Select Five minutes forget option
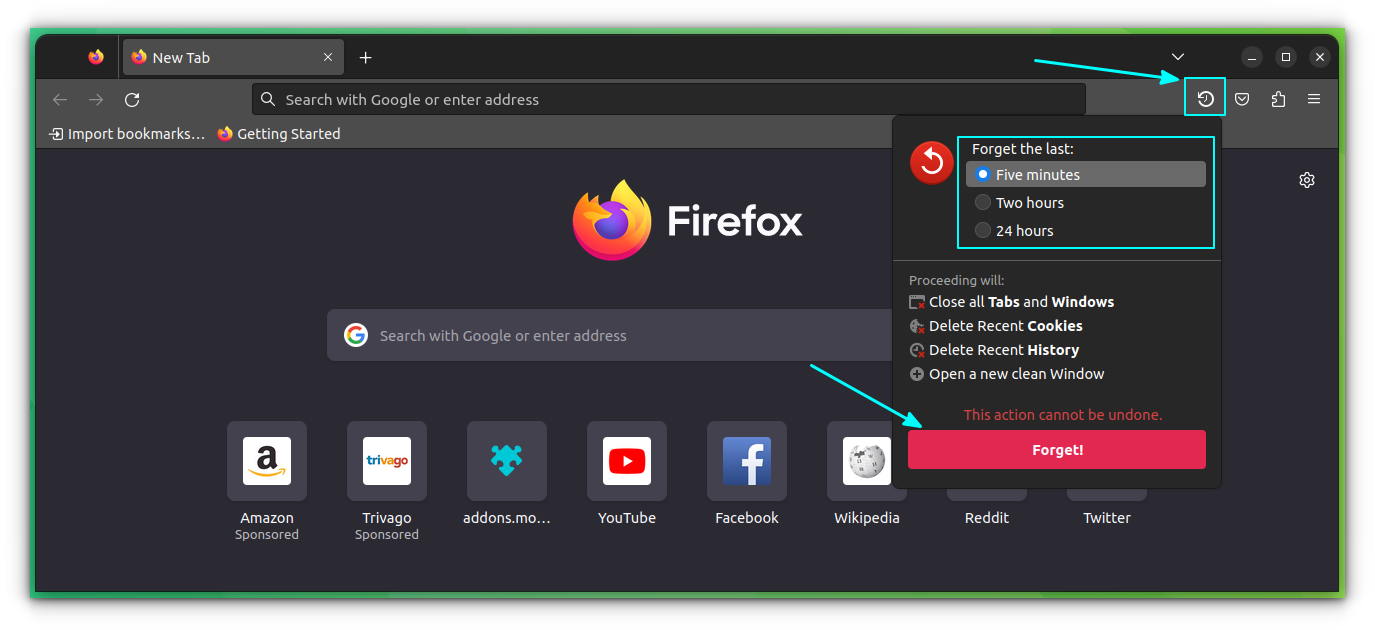The width and height of the screenshot is (1375, 630). pos(1086,174)
